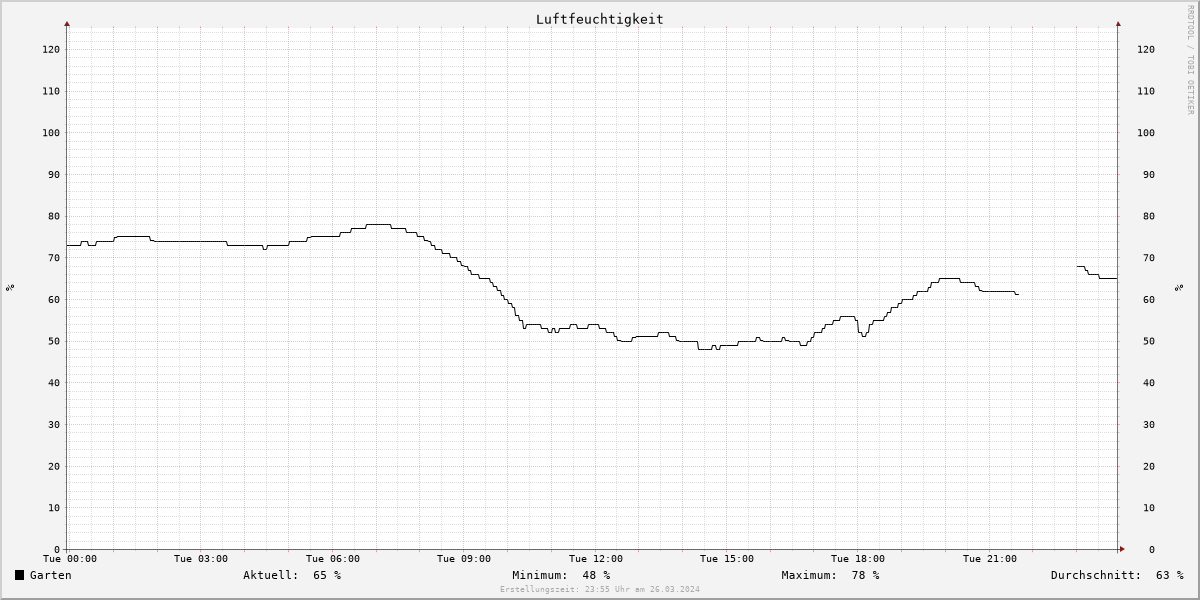
Task: Click the 'Aktuell: 65 %' value
Action: [292, 575]
